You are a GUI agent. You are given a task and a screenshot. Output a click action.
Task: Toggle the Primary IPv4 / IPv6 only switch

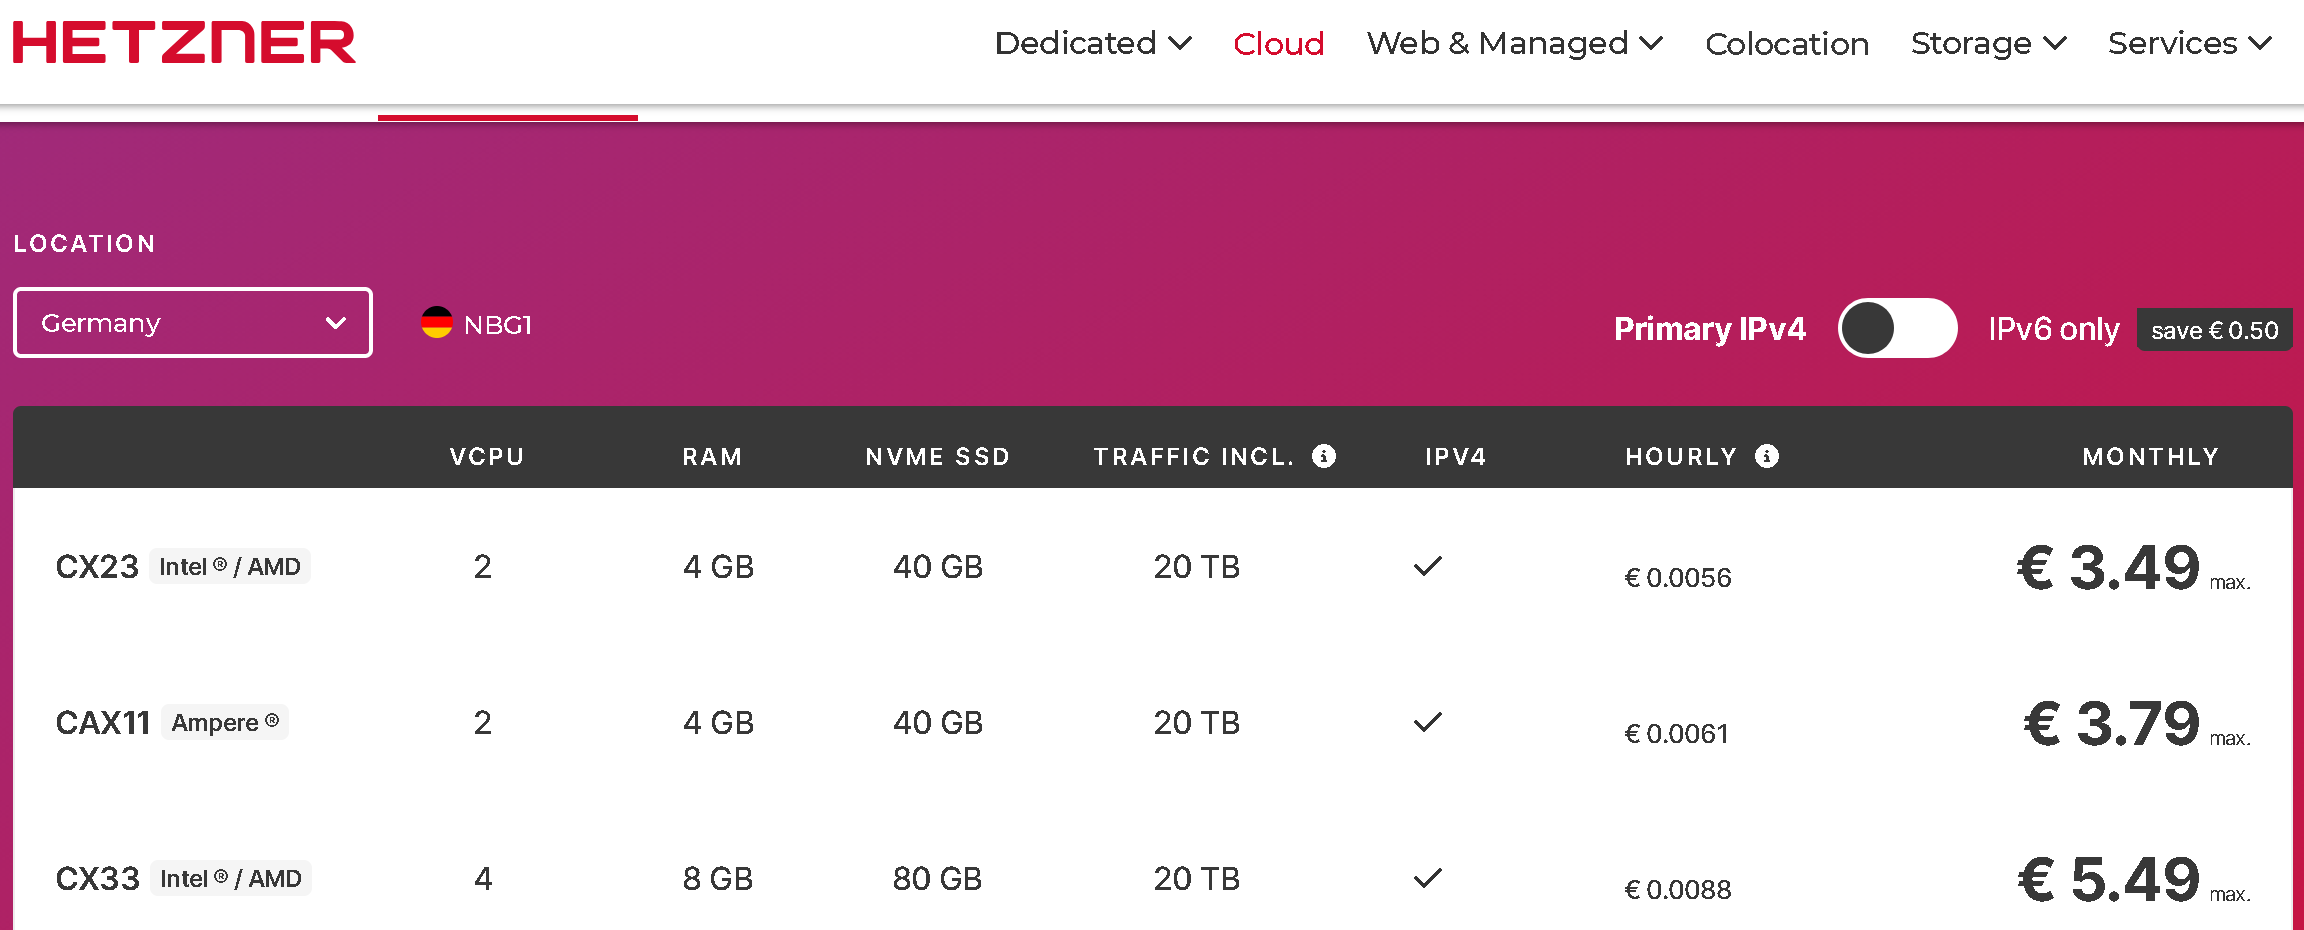coord(1897,328)
